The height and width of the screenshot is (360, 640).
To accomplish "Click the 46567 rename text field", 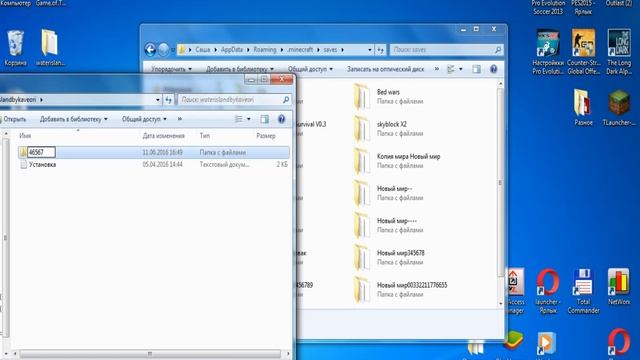I will pyautogui.click(x=41, y=152).
